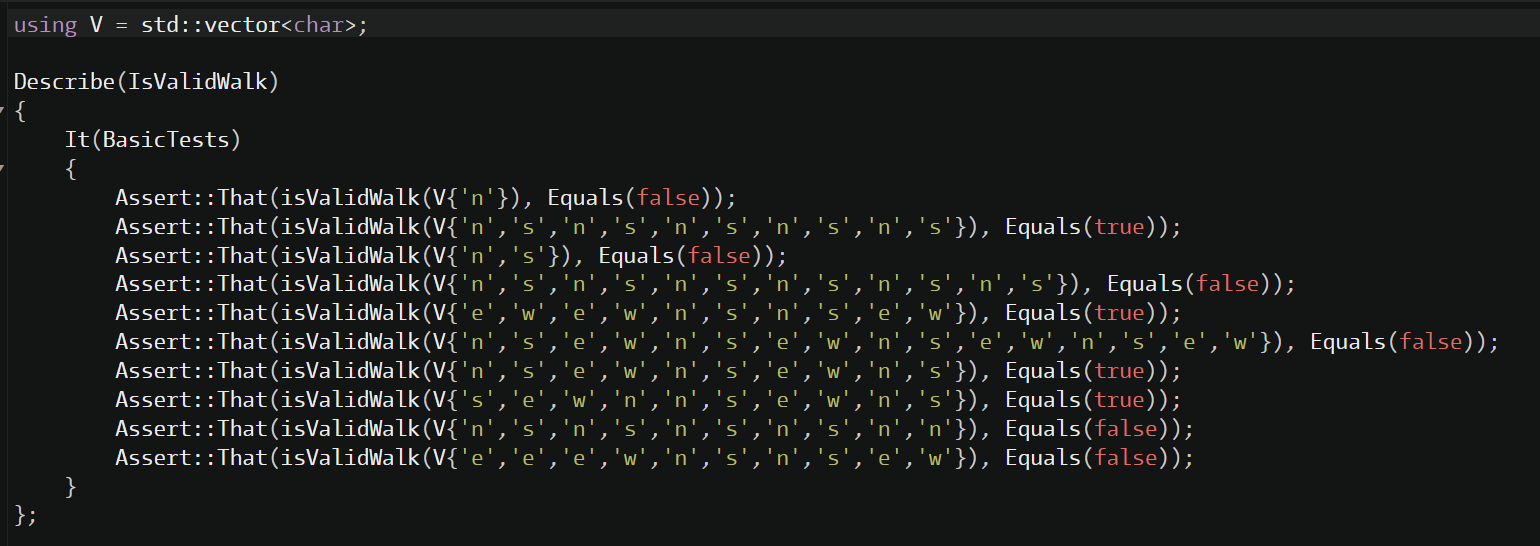1540x546 pixels.
Task: Click 'IsValidWalk' inside the Describe parentheses
Action: pos(198,82)
